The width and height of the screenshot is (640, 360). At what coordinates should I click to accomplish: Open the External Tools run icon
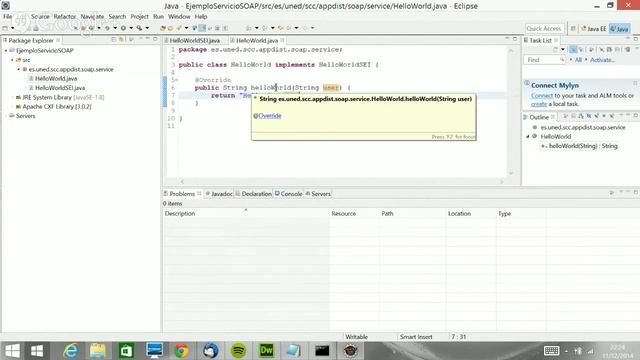coord(139,28)
